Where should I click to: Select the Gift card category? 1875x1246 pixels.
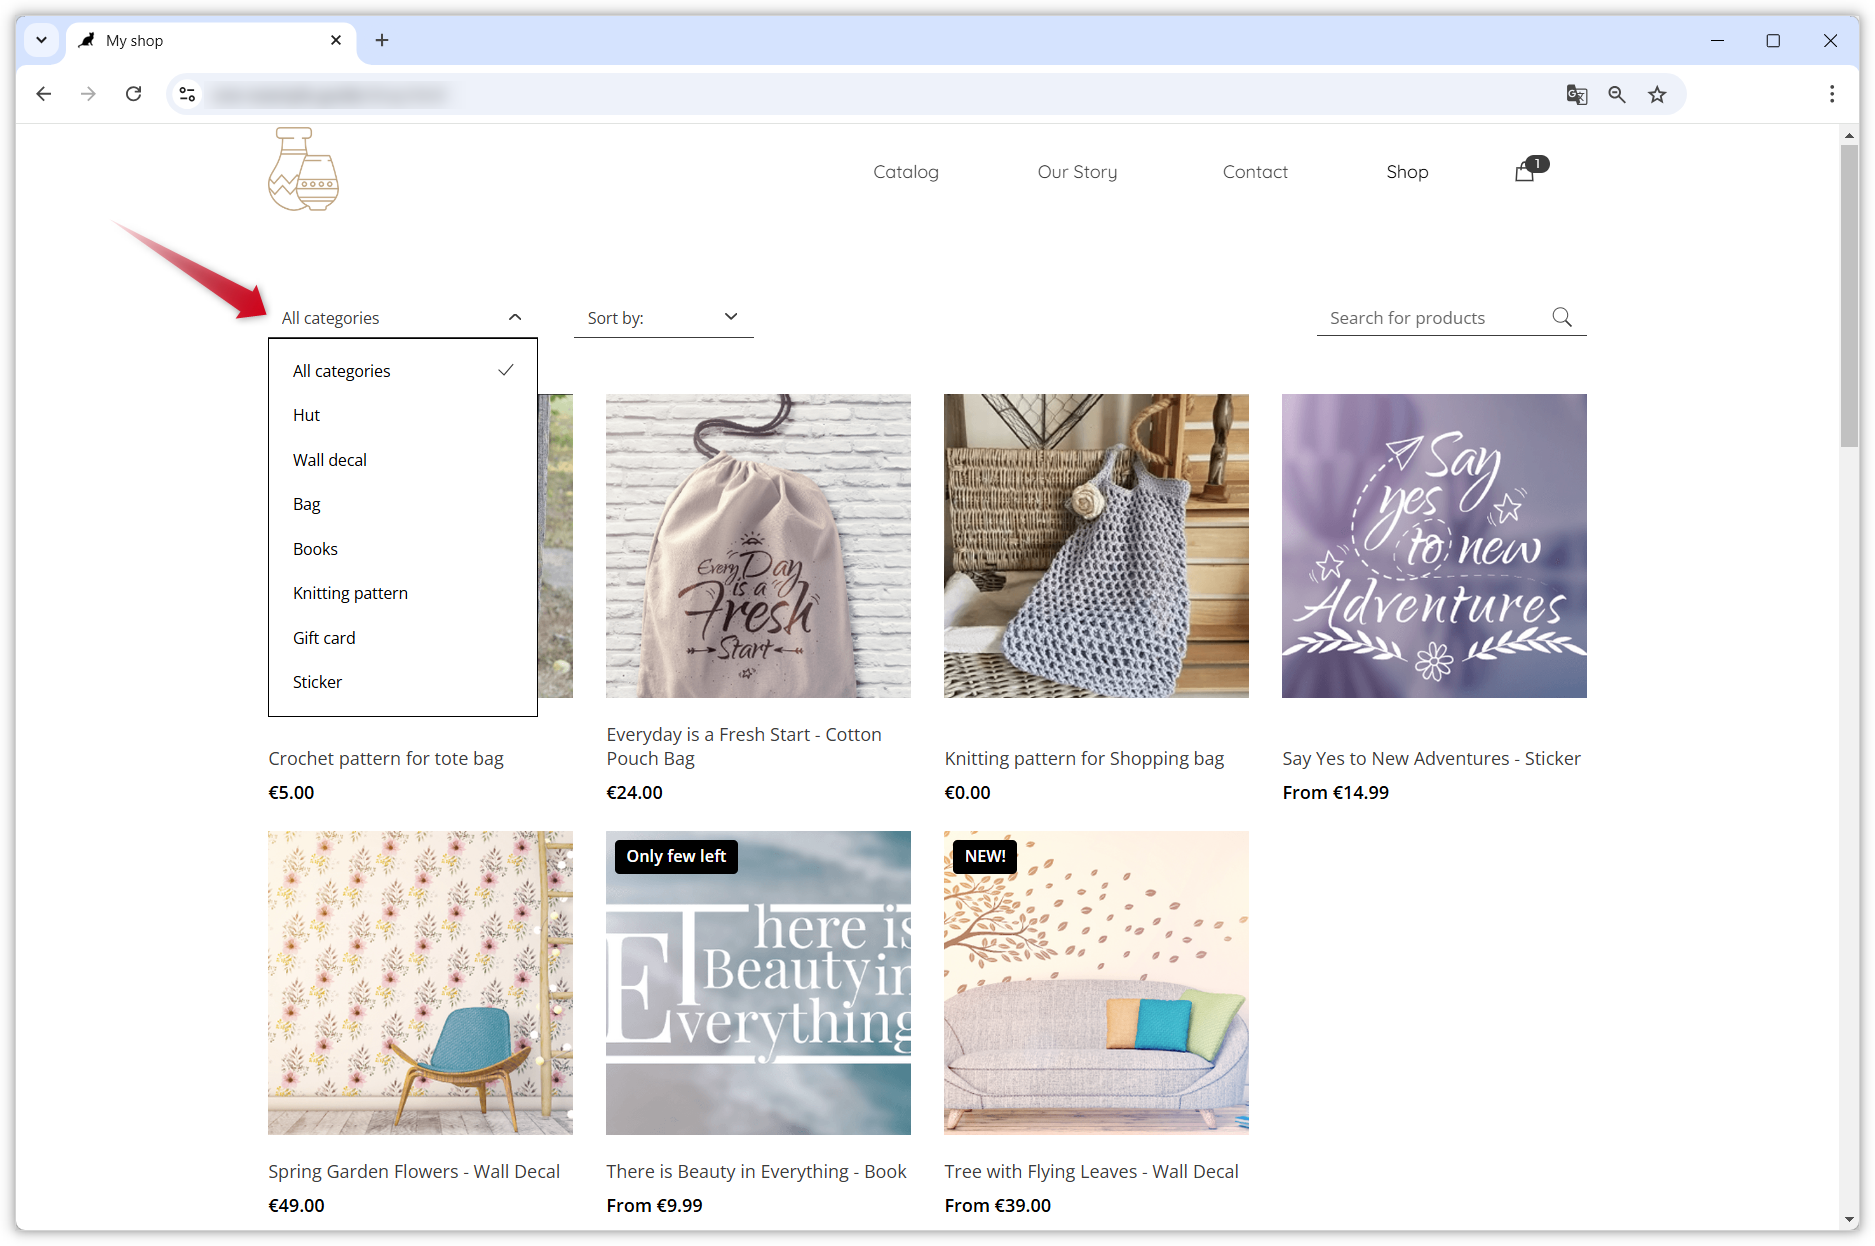point(324,638)
